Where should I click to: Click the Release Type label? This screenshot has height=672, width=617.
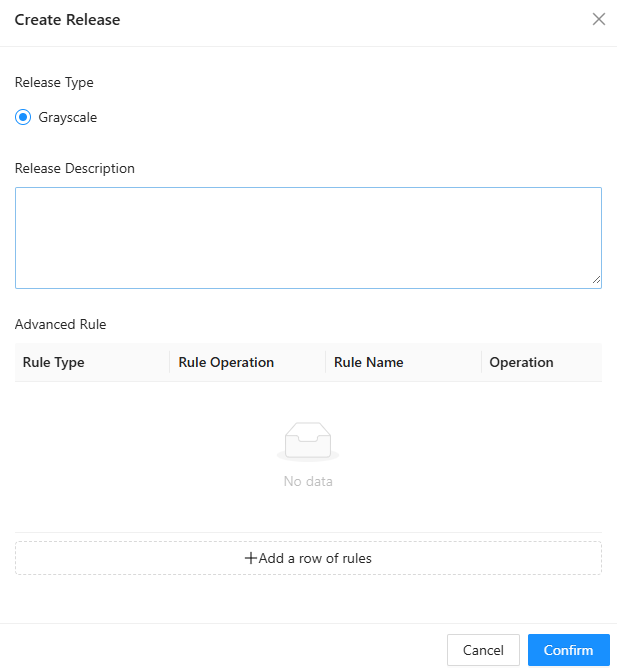click(54, 82)
